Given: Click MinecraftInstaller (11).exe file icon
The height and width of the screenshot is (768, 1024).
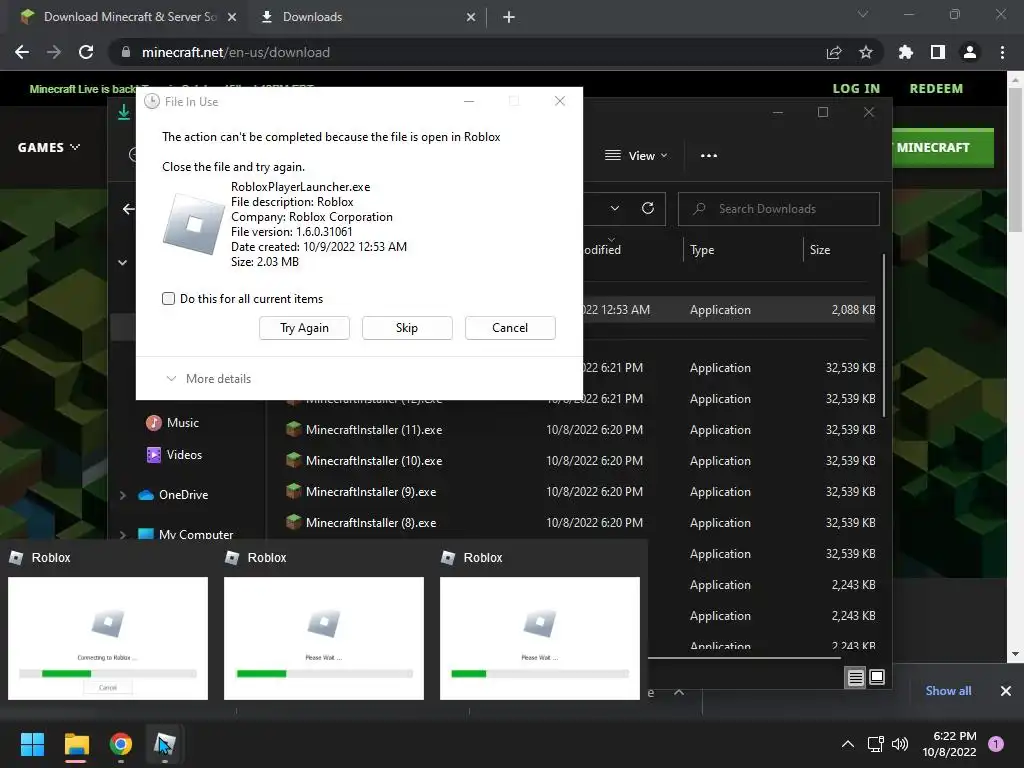Looking at the screenshot, I should 294,429.
